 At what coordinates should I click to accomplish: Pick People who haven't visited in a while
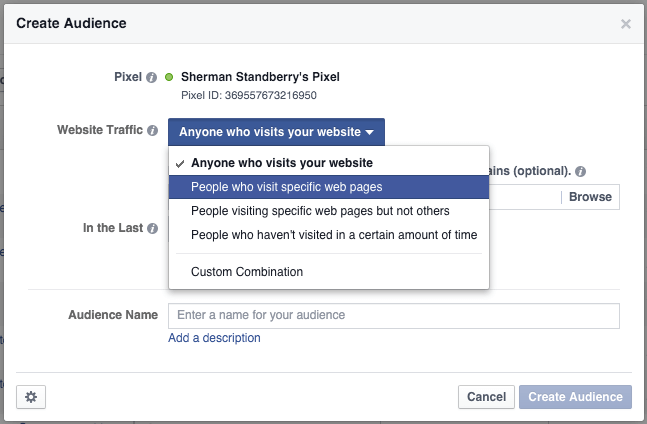pyautogui.click(x=334, y=235)
